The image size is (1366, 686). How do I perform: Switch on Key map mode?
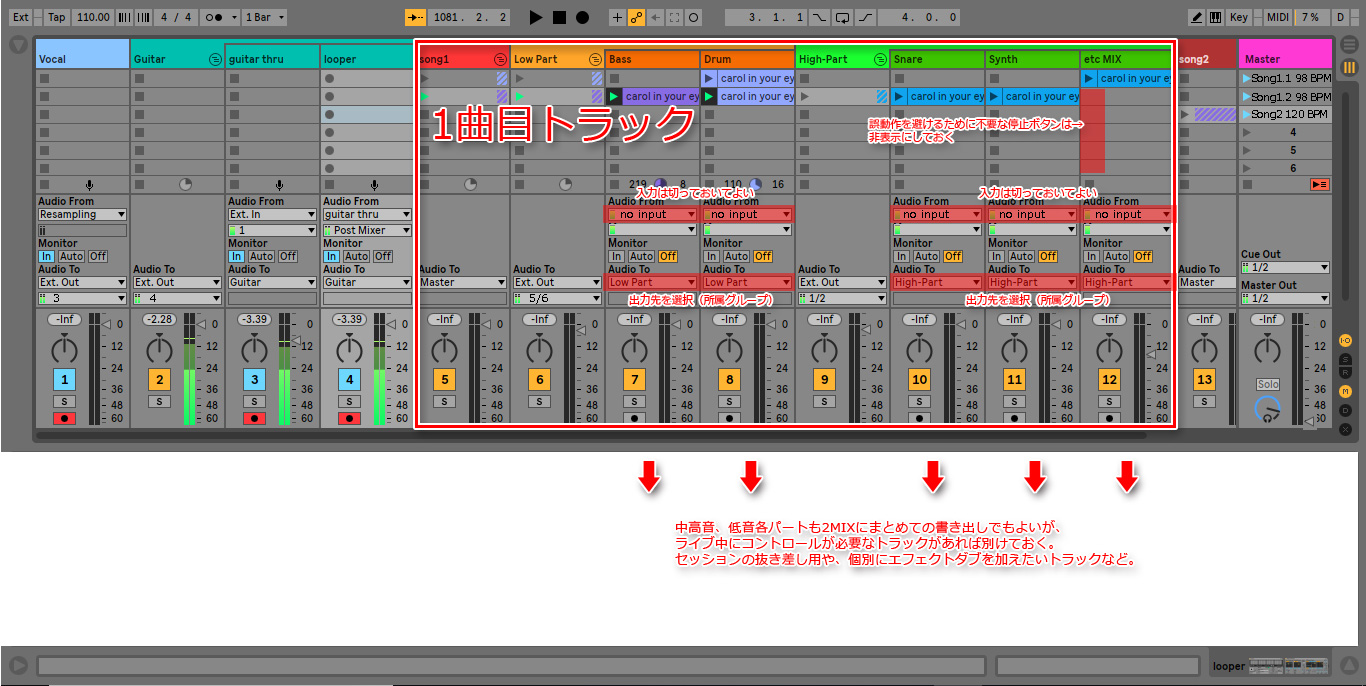tap(1238, 17)
